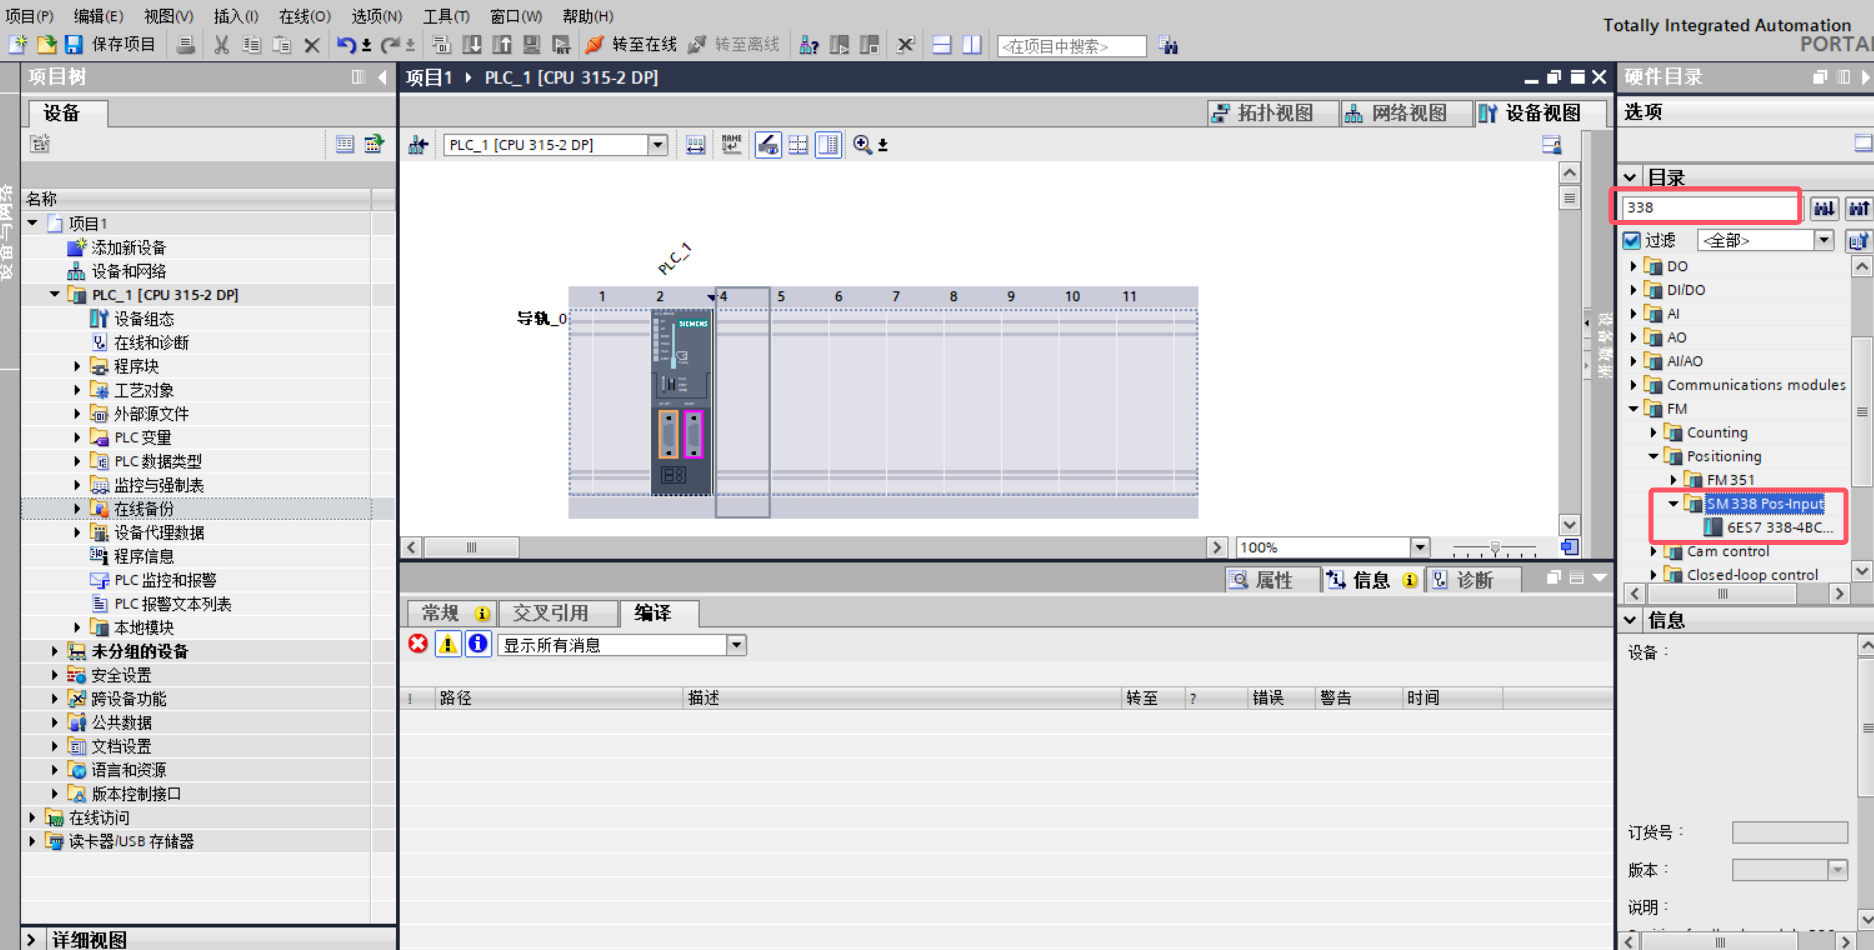Click the project search input field
Image resolution: width=1874 pixels, height=950 pixels.
click(x=1071, y=46)
